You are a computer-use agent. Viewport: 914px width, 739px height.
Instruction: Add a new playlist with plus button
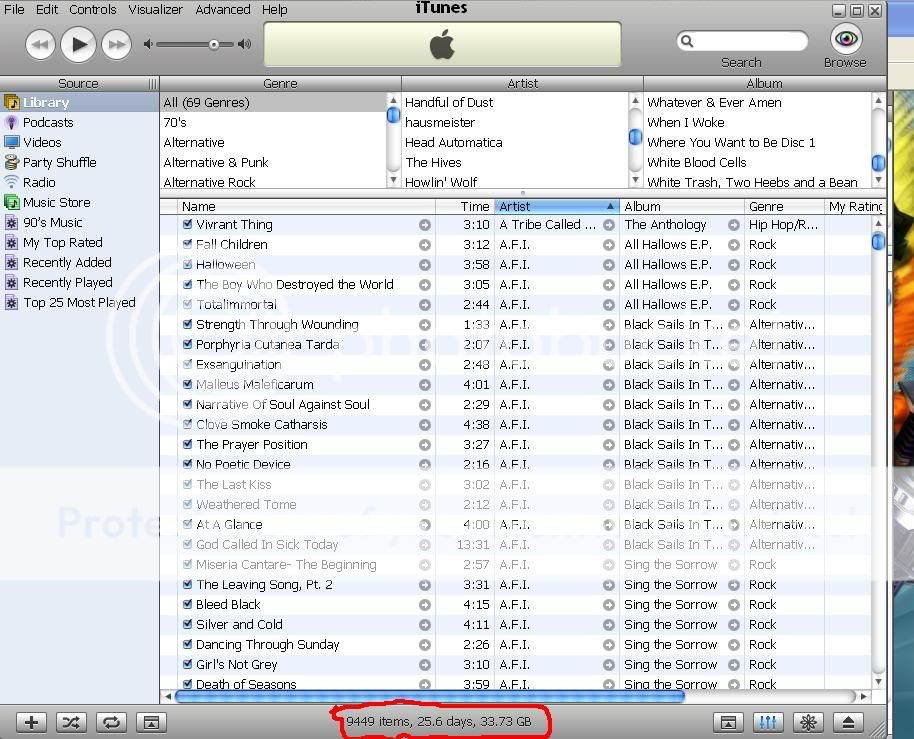pyautogui.click(x=31, y=722)
